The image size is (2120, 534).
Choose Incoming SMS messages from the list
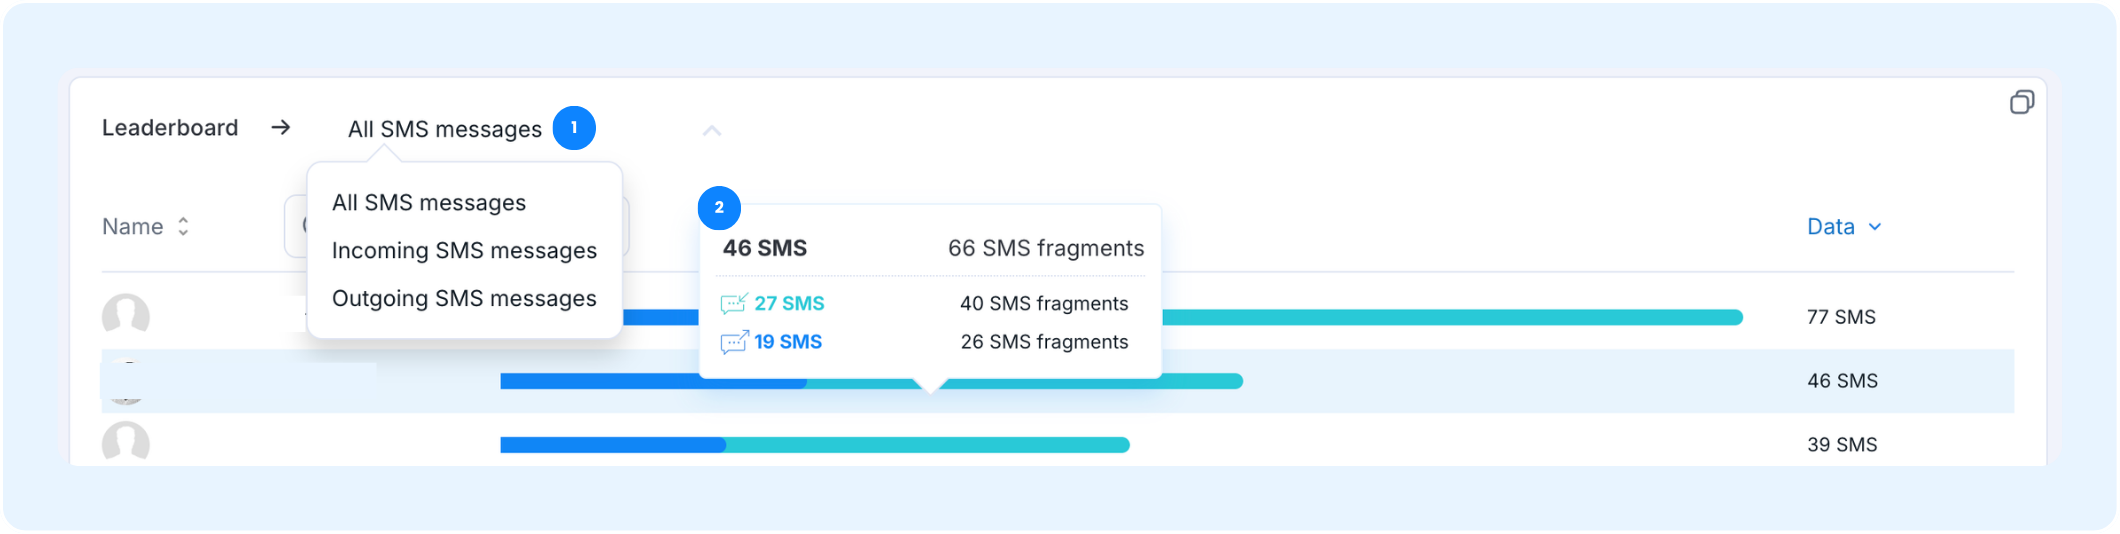464,251
